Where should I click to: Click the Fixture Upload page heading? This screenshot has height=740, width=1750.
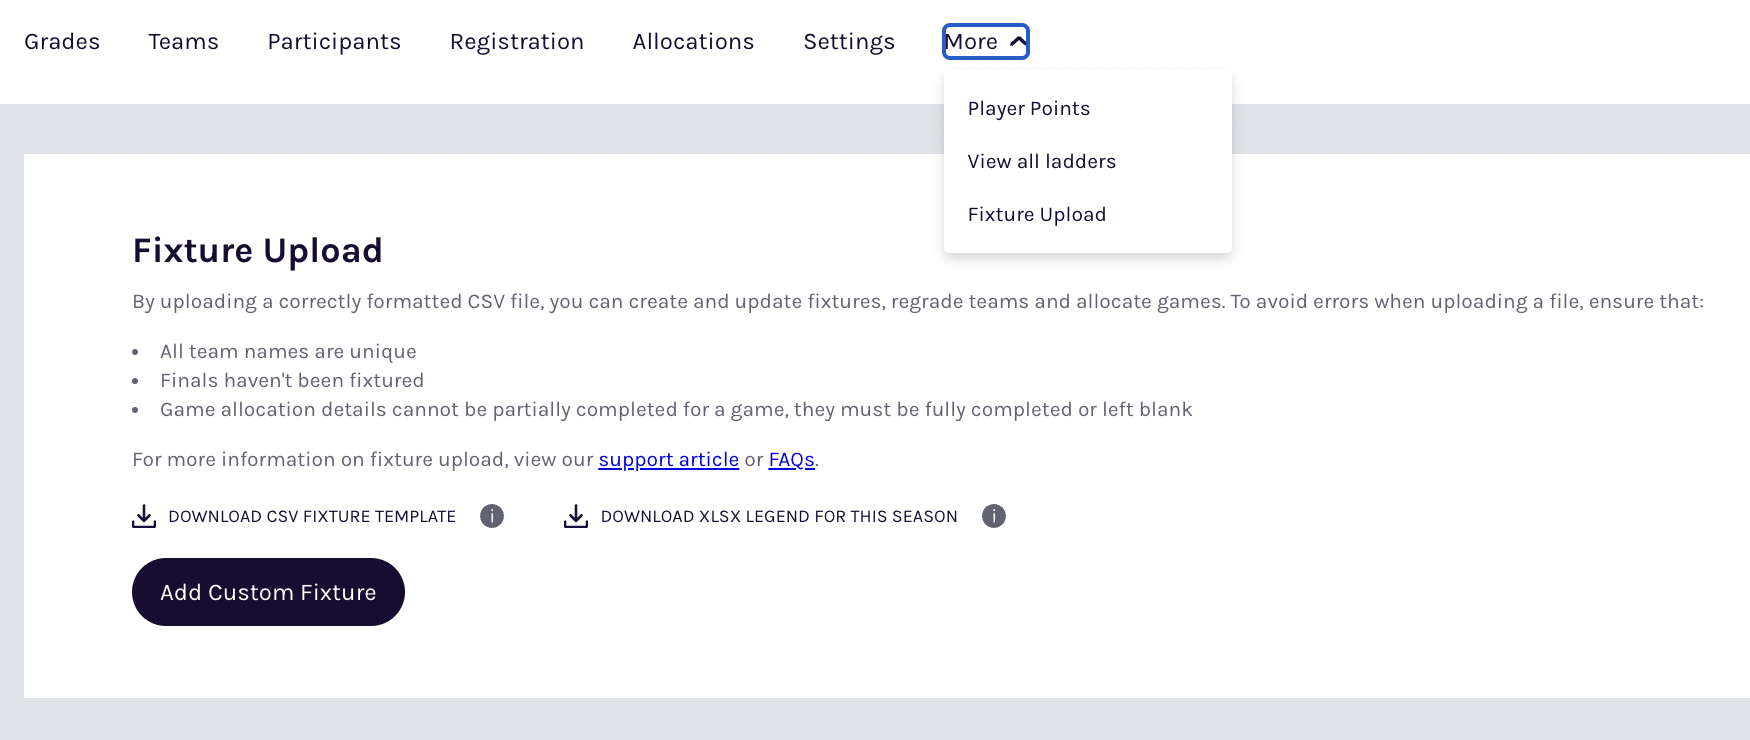pyautogui.click(x=258, y=251)
